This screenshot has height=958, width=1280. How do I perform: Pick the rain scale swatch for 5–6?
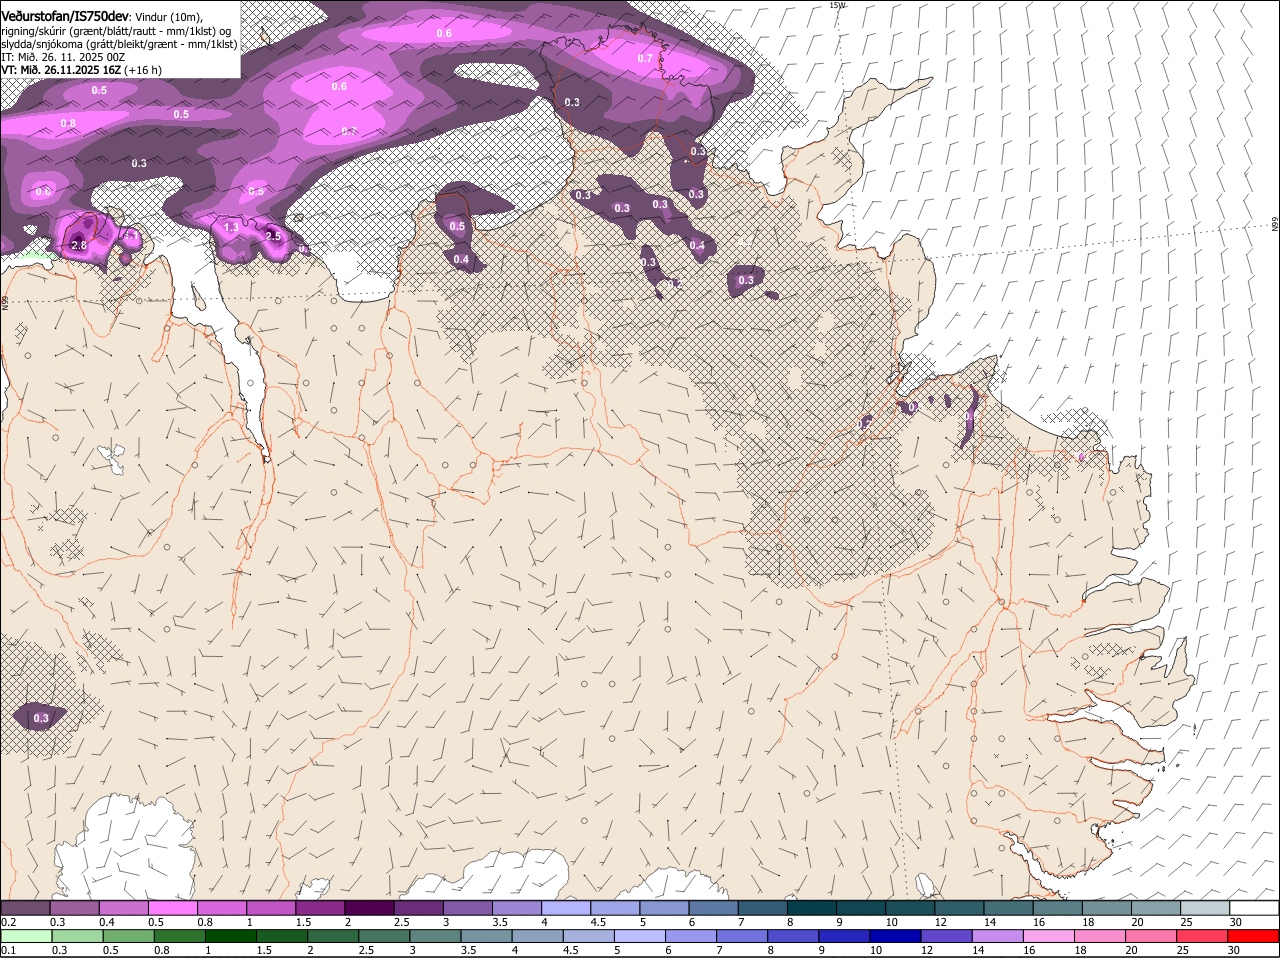[639, 936]
